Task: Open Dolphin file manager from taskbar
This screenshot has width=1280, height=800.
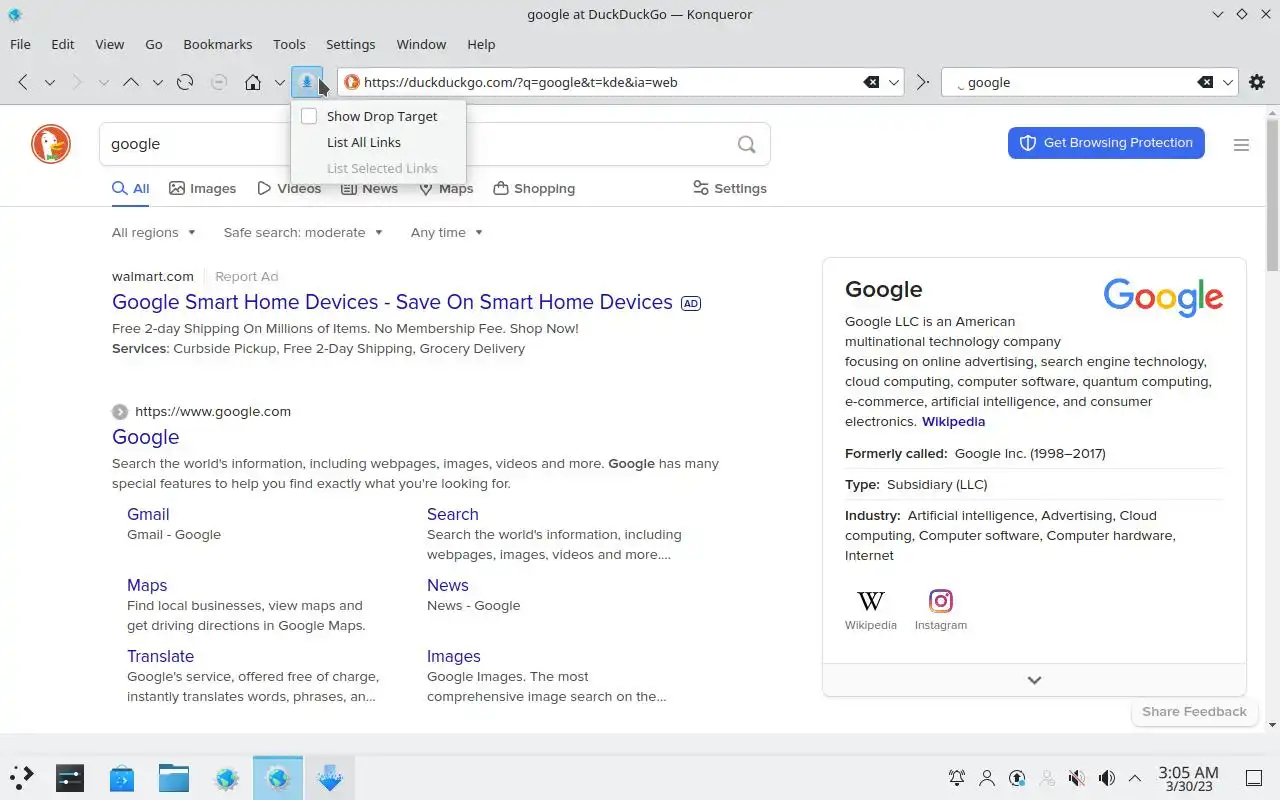Action: click(174, 777)
